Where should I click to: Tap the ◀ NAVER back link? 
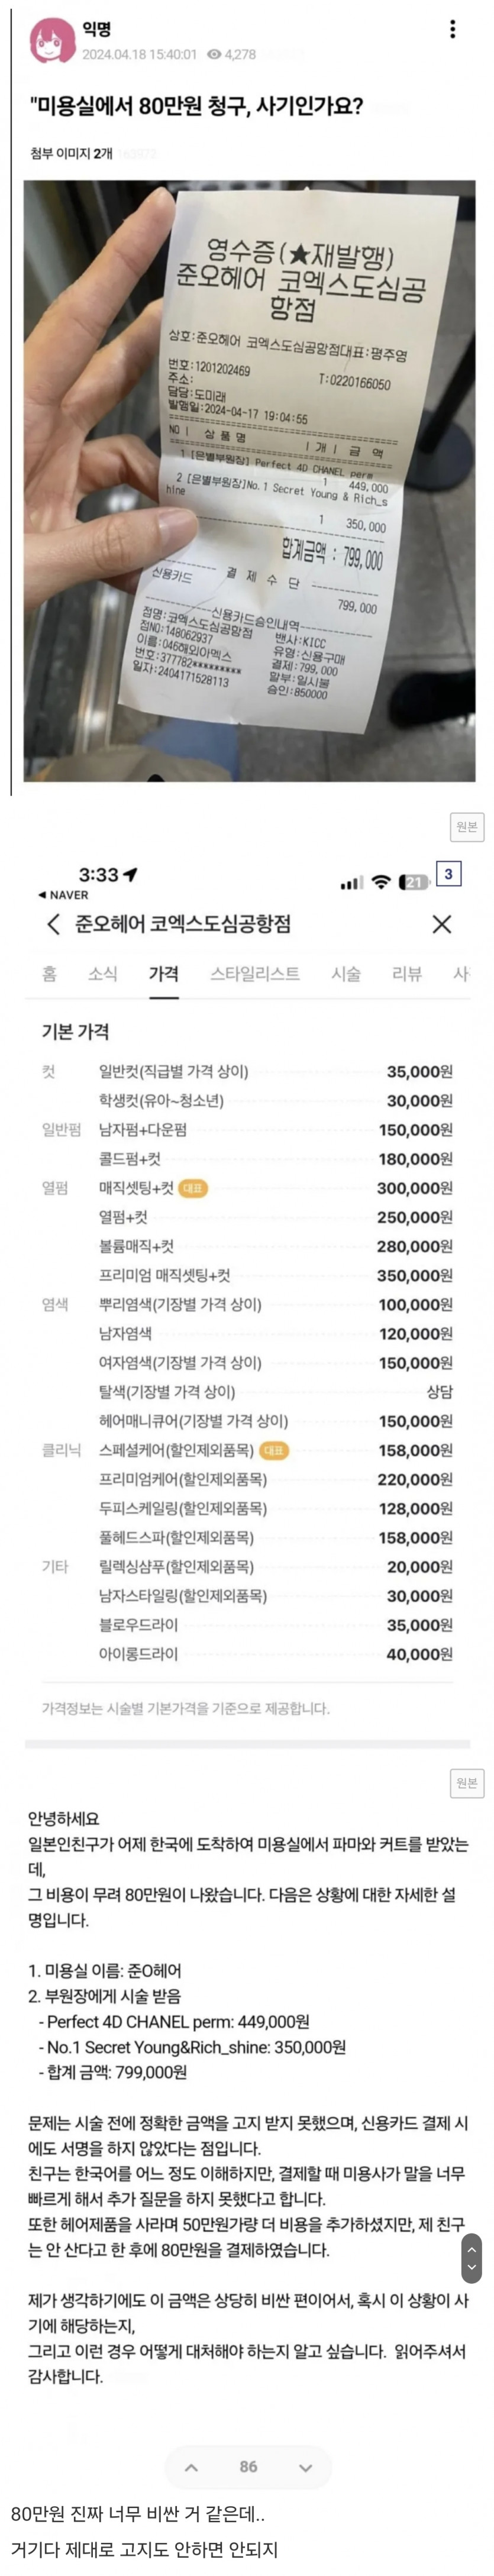(63, 895)
